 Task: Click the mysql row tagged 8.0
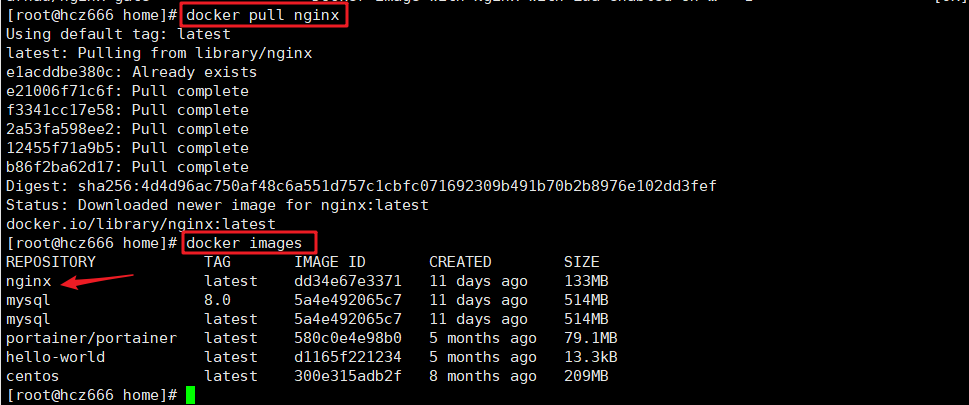[307, 300]
